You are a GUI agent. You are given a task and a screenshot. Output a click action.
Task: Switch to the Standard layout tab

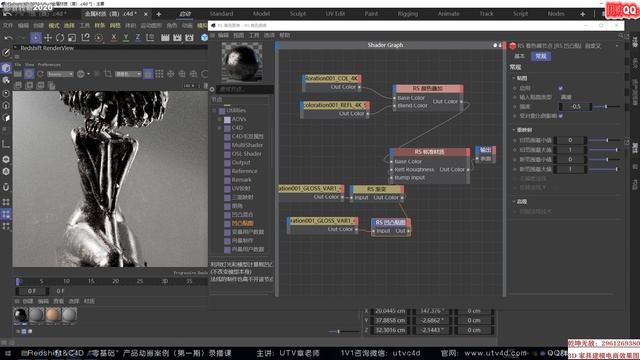(x=221, y=13)
